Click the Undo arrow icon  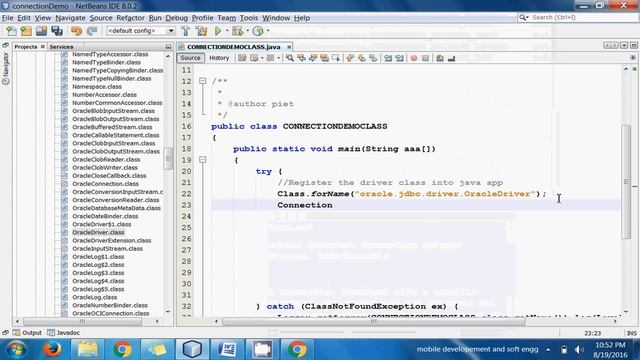pyautogui.click(x=76, y=31)
